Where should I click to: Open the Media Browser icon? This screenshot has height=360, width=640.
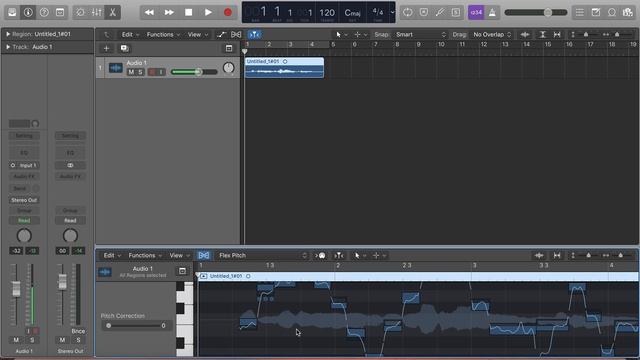(x=628, y=12)
